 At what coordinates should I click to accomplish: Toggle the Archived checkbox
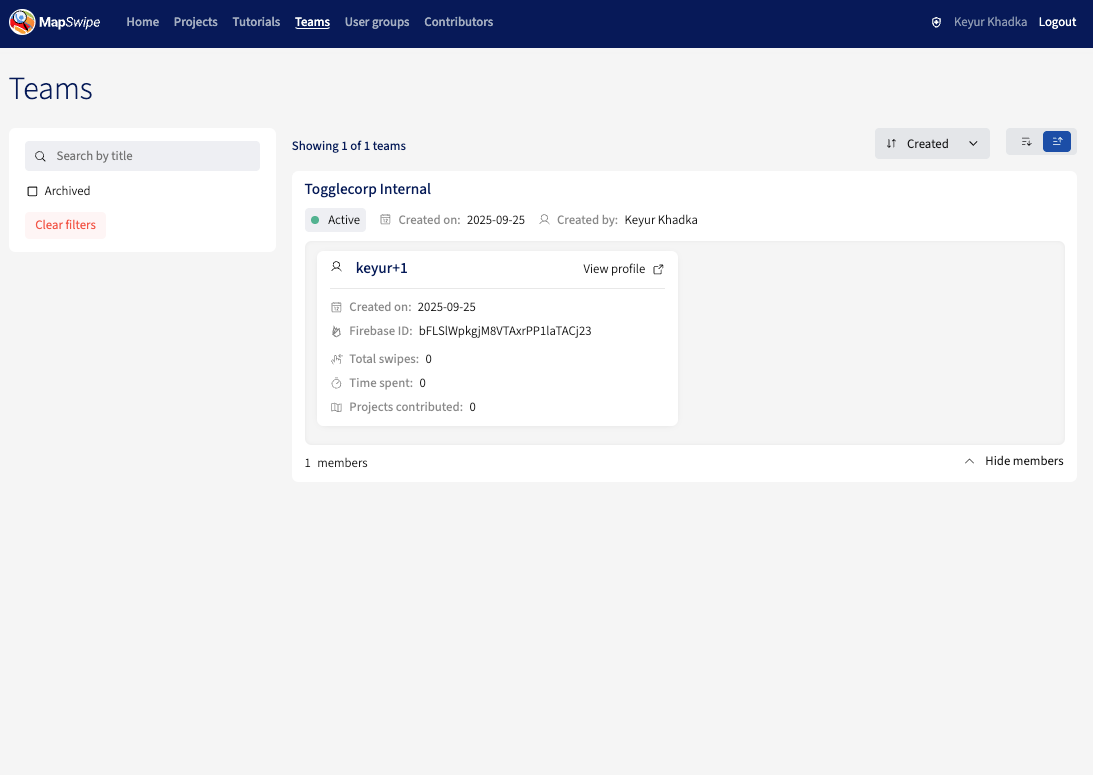(x=32, y=191)
